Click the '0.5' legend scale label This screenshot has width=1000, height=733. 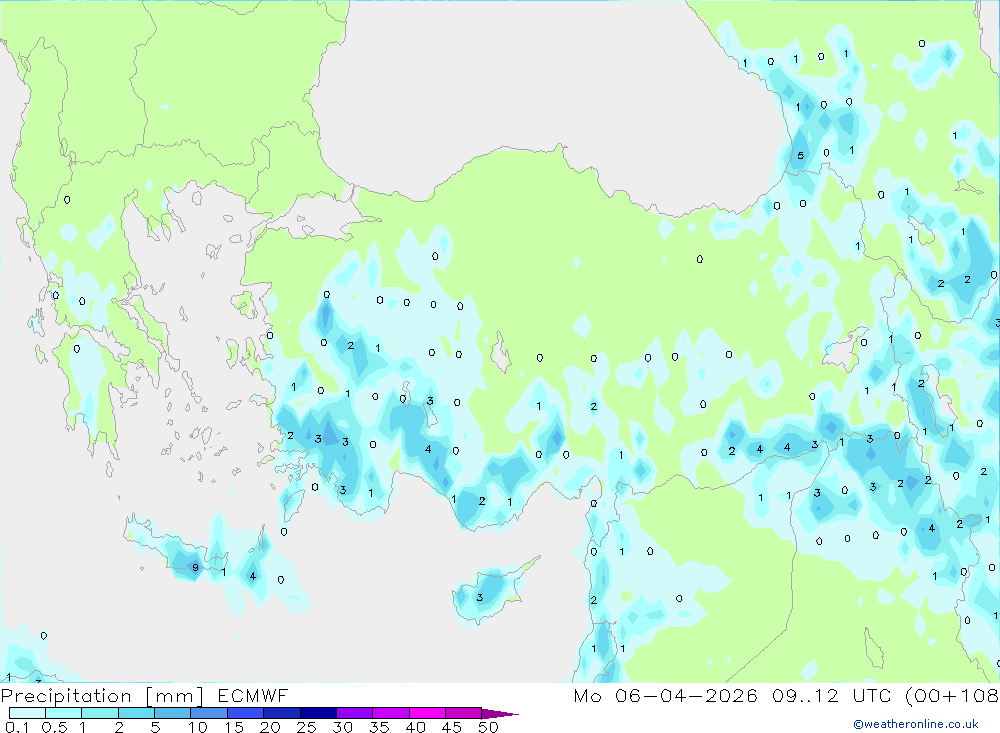[x=54, y=727]
